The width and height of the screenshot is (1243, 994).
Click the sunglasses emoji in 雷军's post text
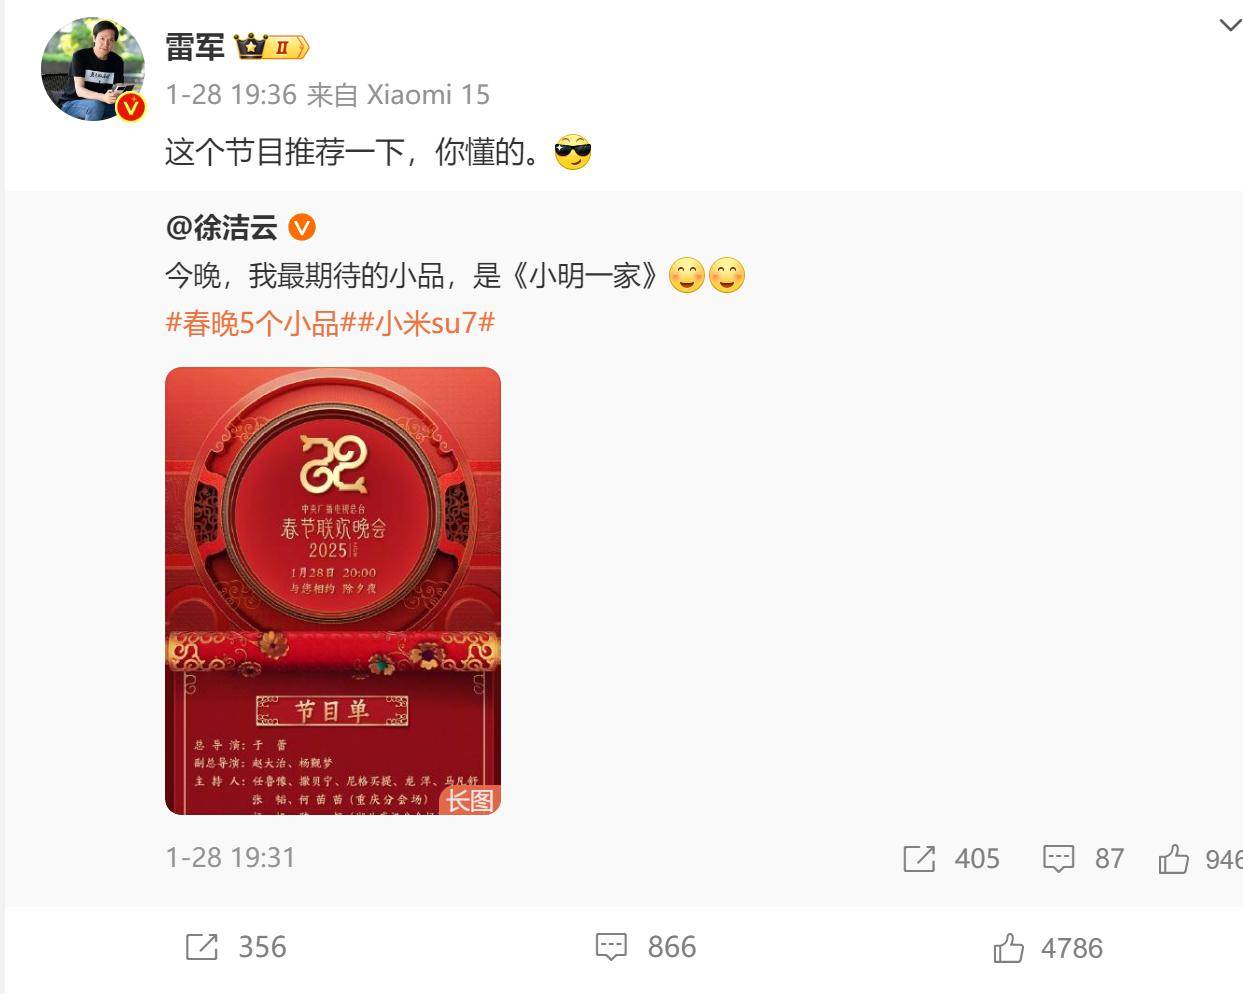coord(573,152)
